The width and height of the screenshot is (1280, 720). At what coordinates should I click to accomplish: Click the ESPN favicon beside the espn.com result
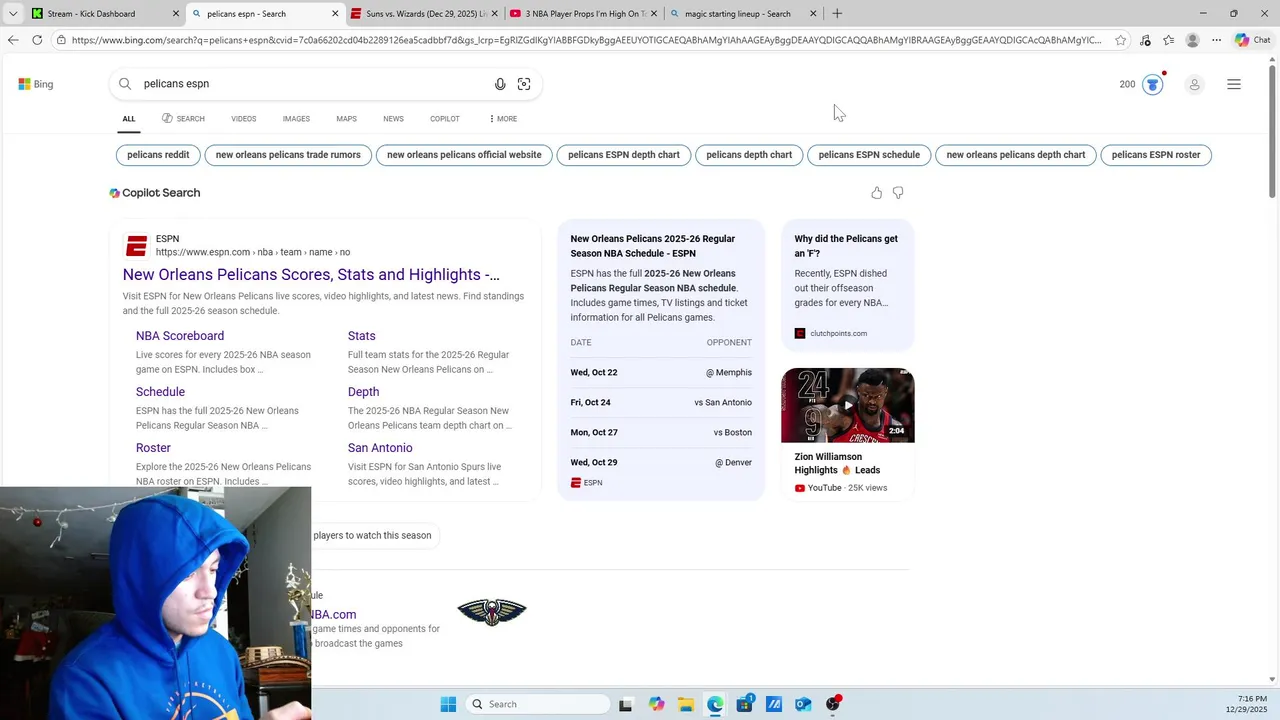click(137, 246)
